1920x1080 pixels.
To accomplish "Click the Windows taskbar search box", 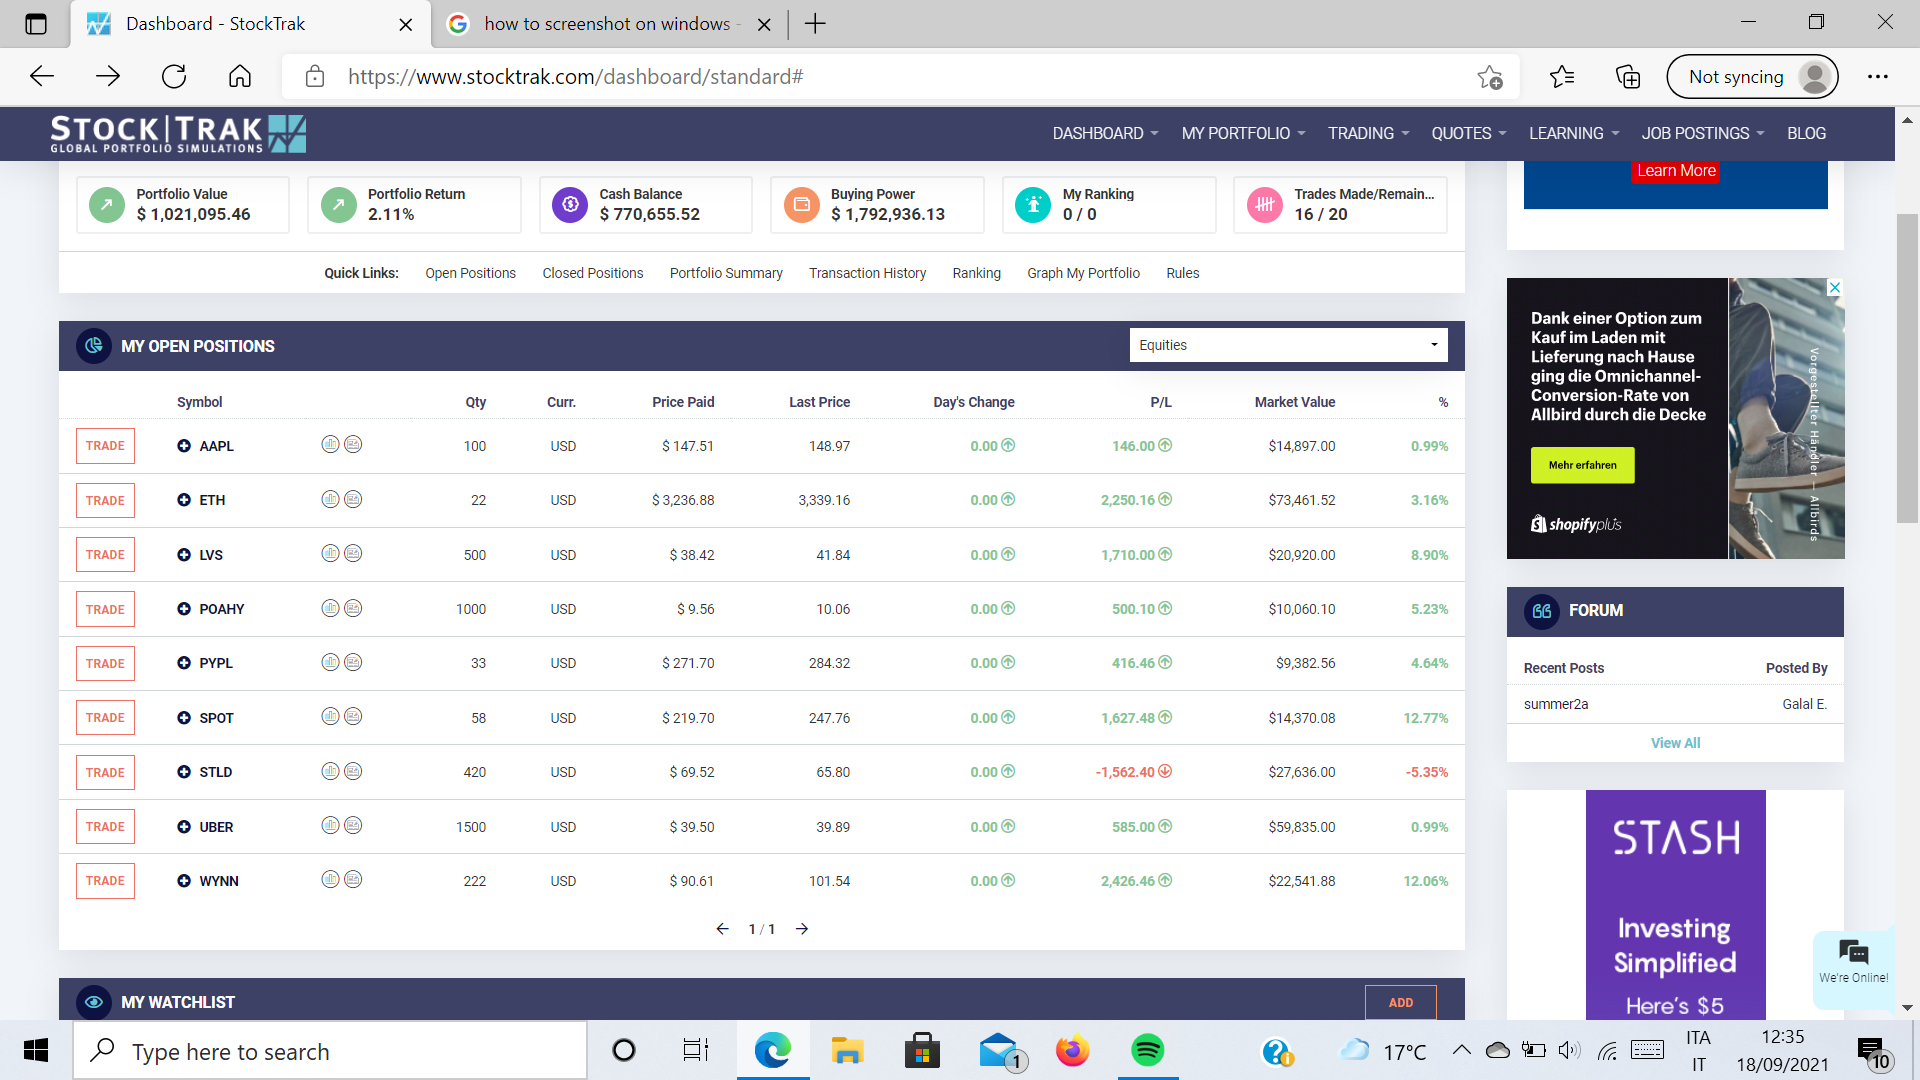I will pyautogui.click(x=330, y=1051).
